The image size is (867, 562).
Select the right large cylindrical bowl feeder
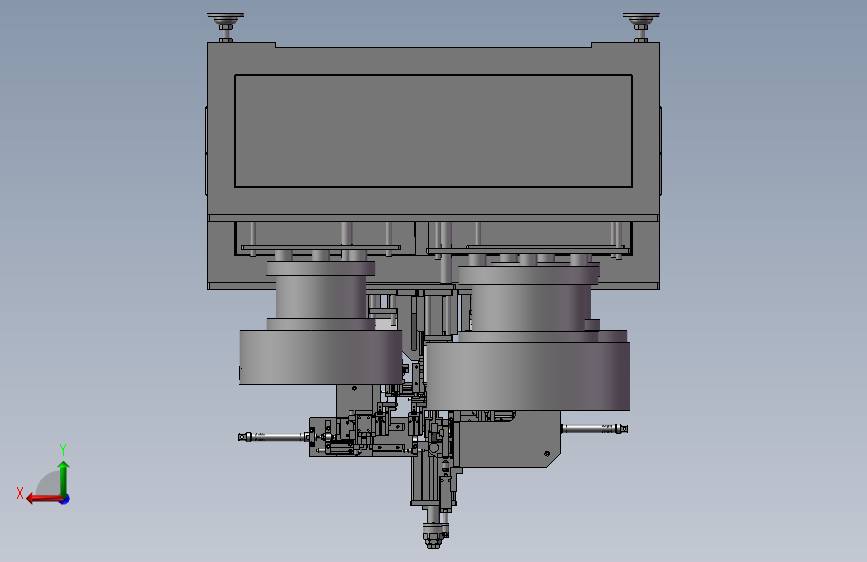(x=528, y=376)
